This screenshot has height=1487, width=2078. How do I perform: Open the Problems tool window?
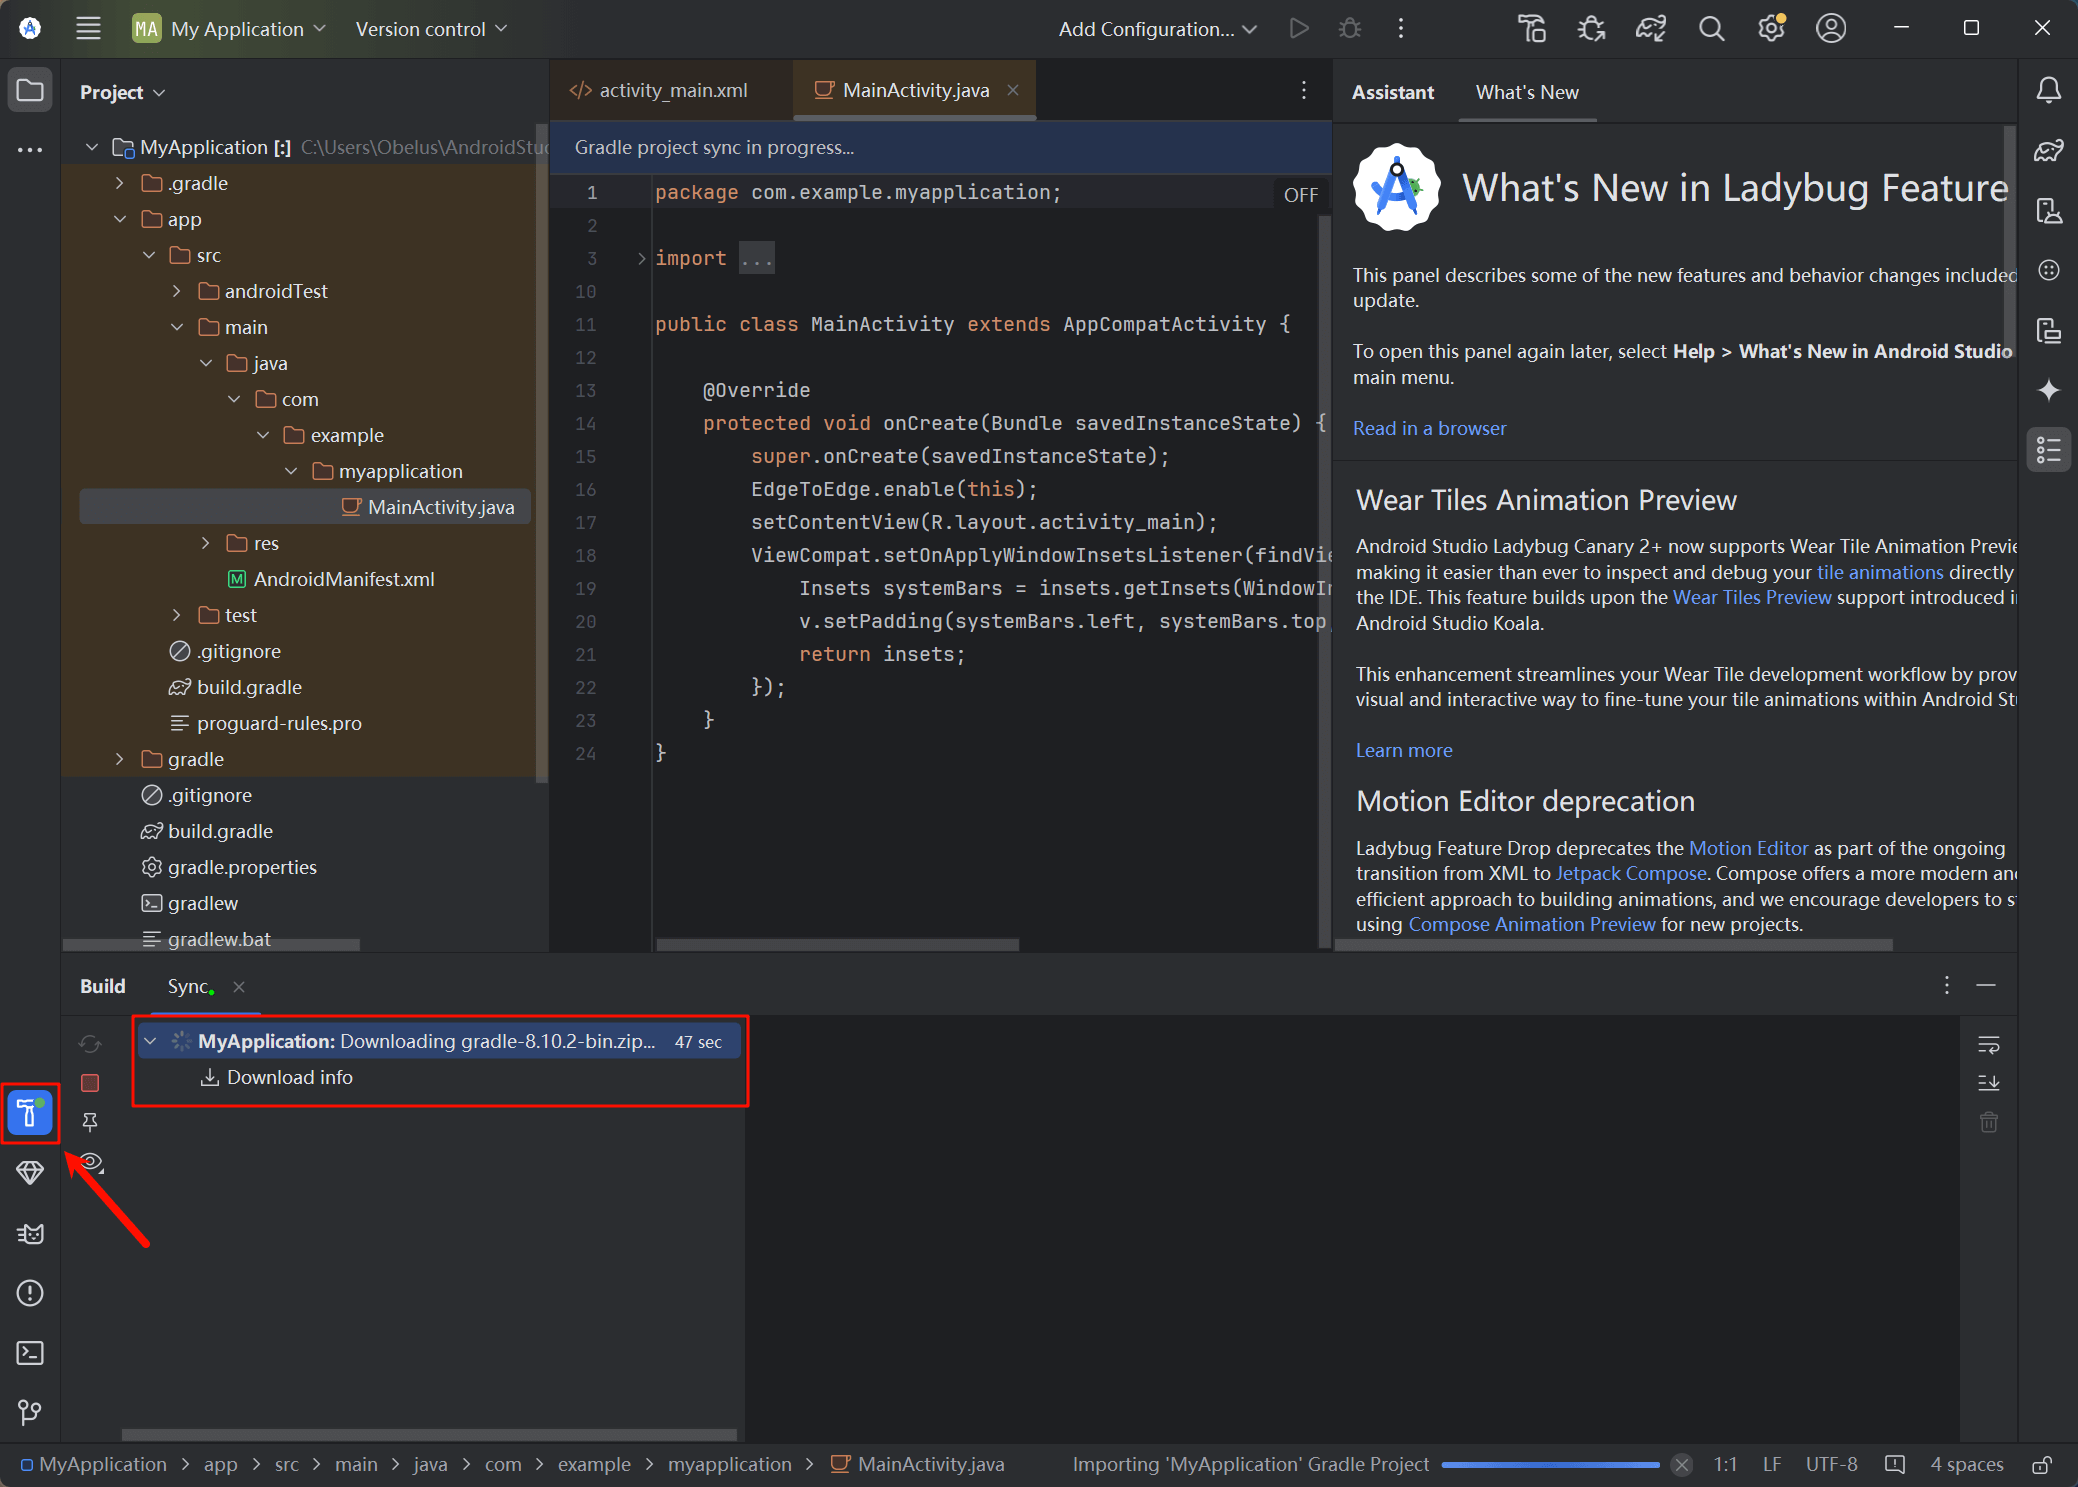coord(30,1293)
